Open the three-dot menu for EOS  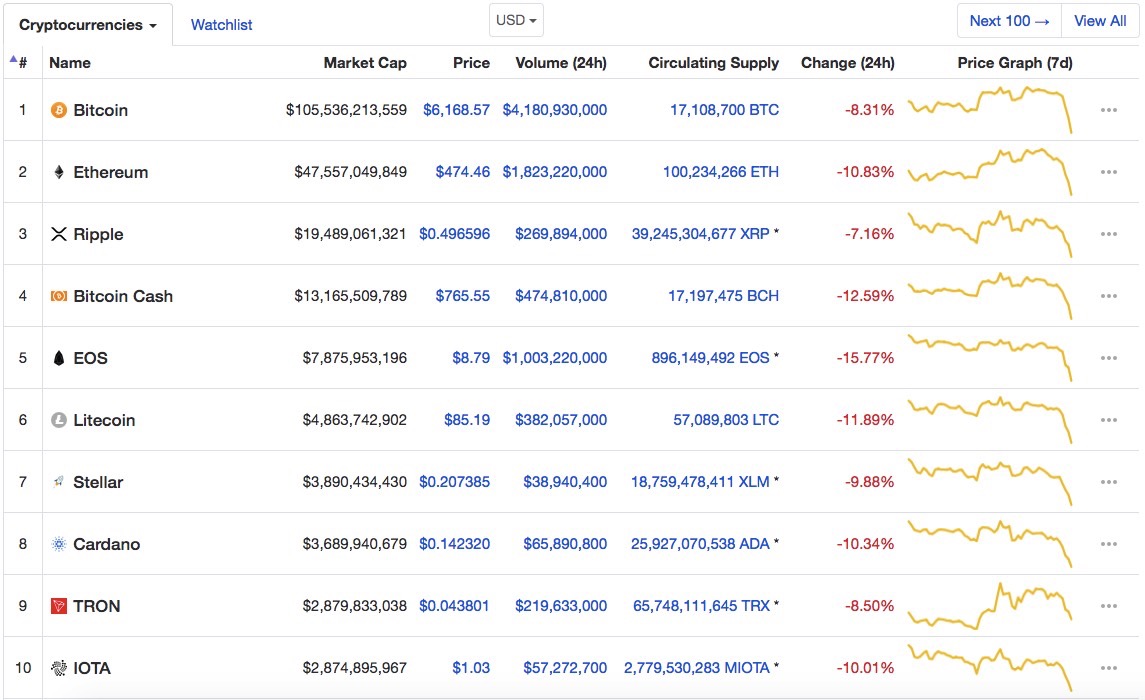coord(1108,358)
